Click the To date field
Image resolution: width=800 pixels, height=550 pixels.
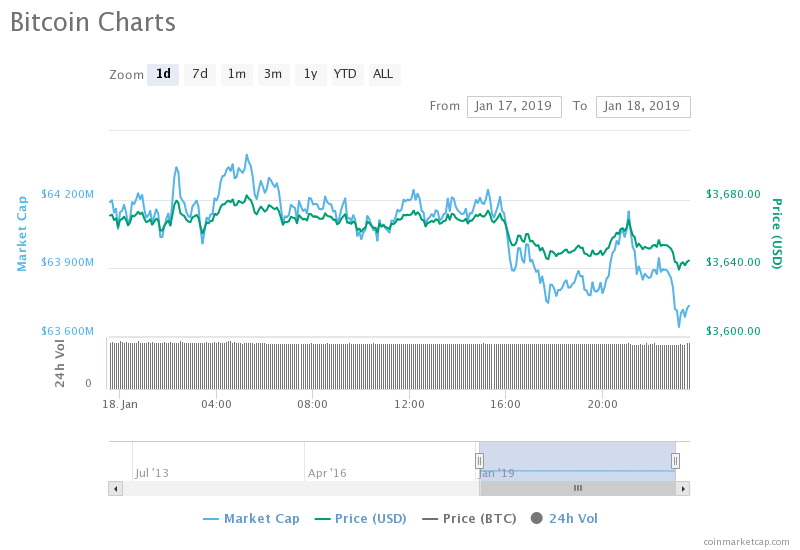[x=642, y=106]
